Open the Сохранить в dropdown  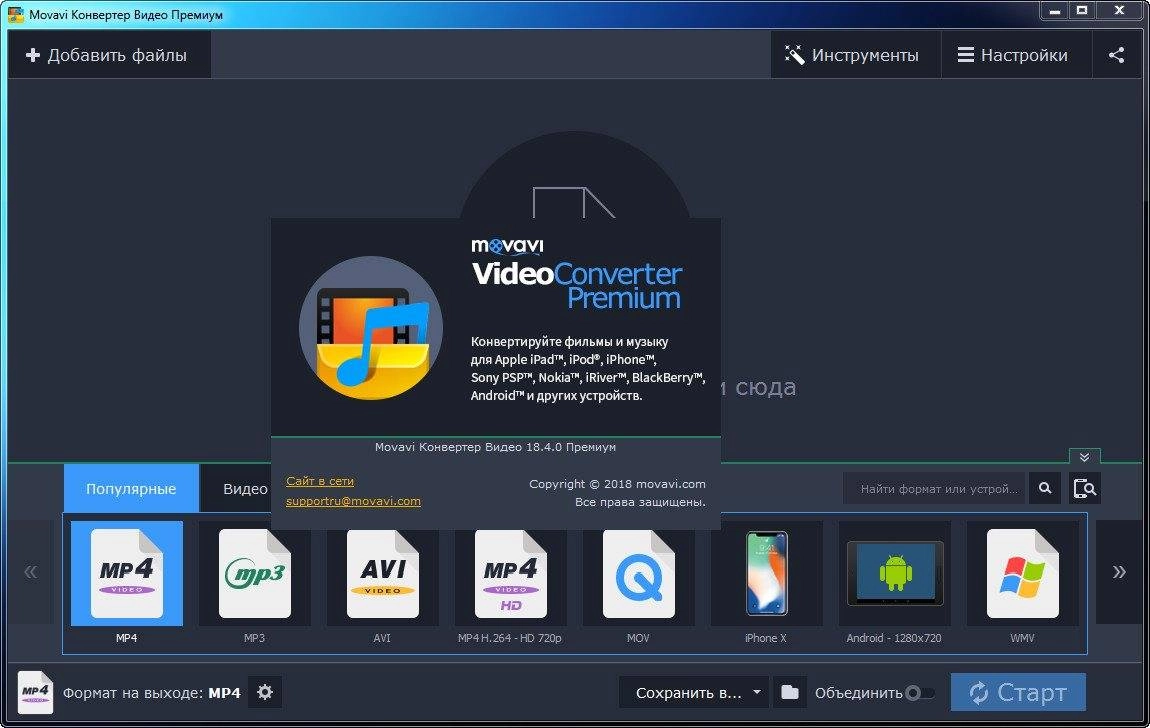694,692
